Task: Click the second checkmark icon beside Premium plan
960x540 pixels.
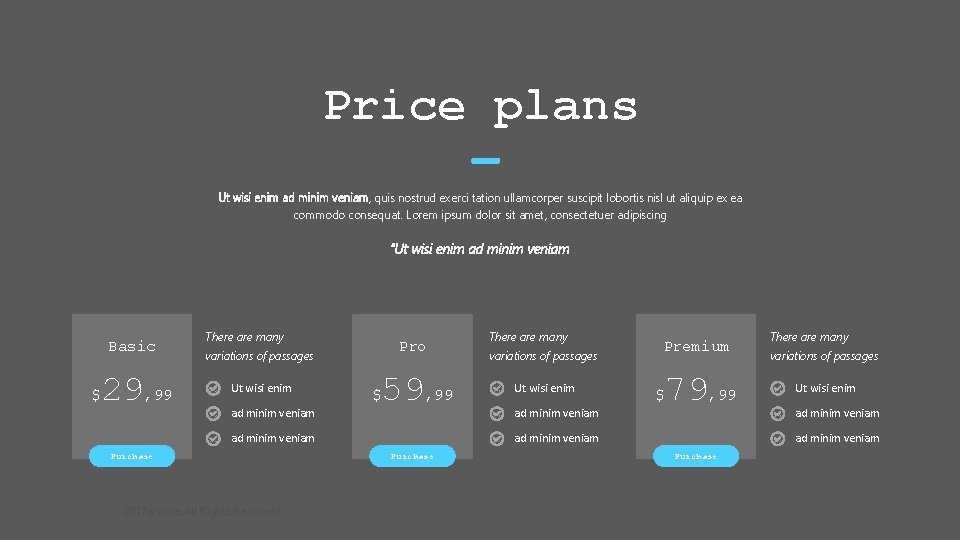Action: pyautogui.click(x=778, y=413)
